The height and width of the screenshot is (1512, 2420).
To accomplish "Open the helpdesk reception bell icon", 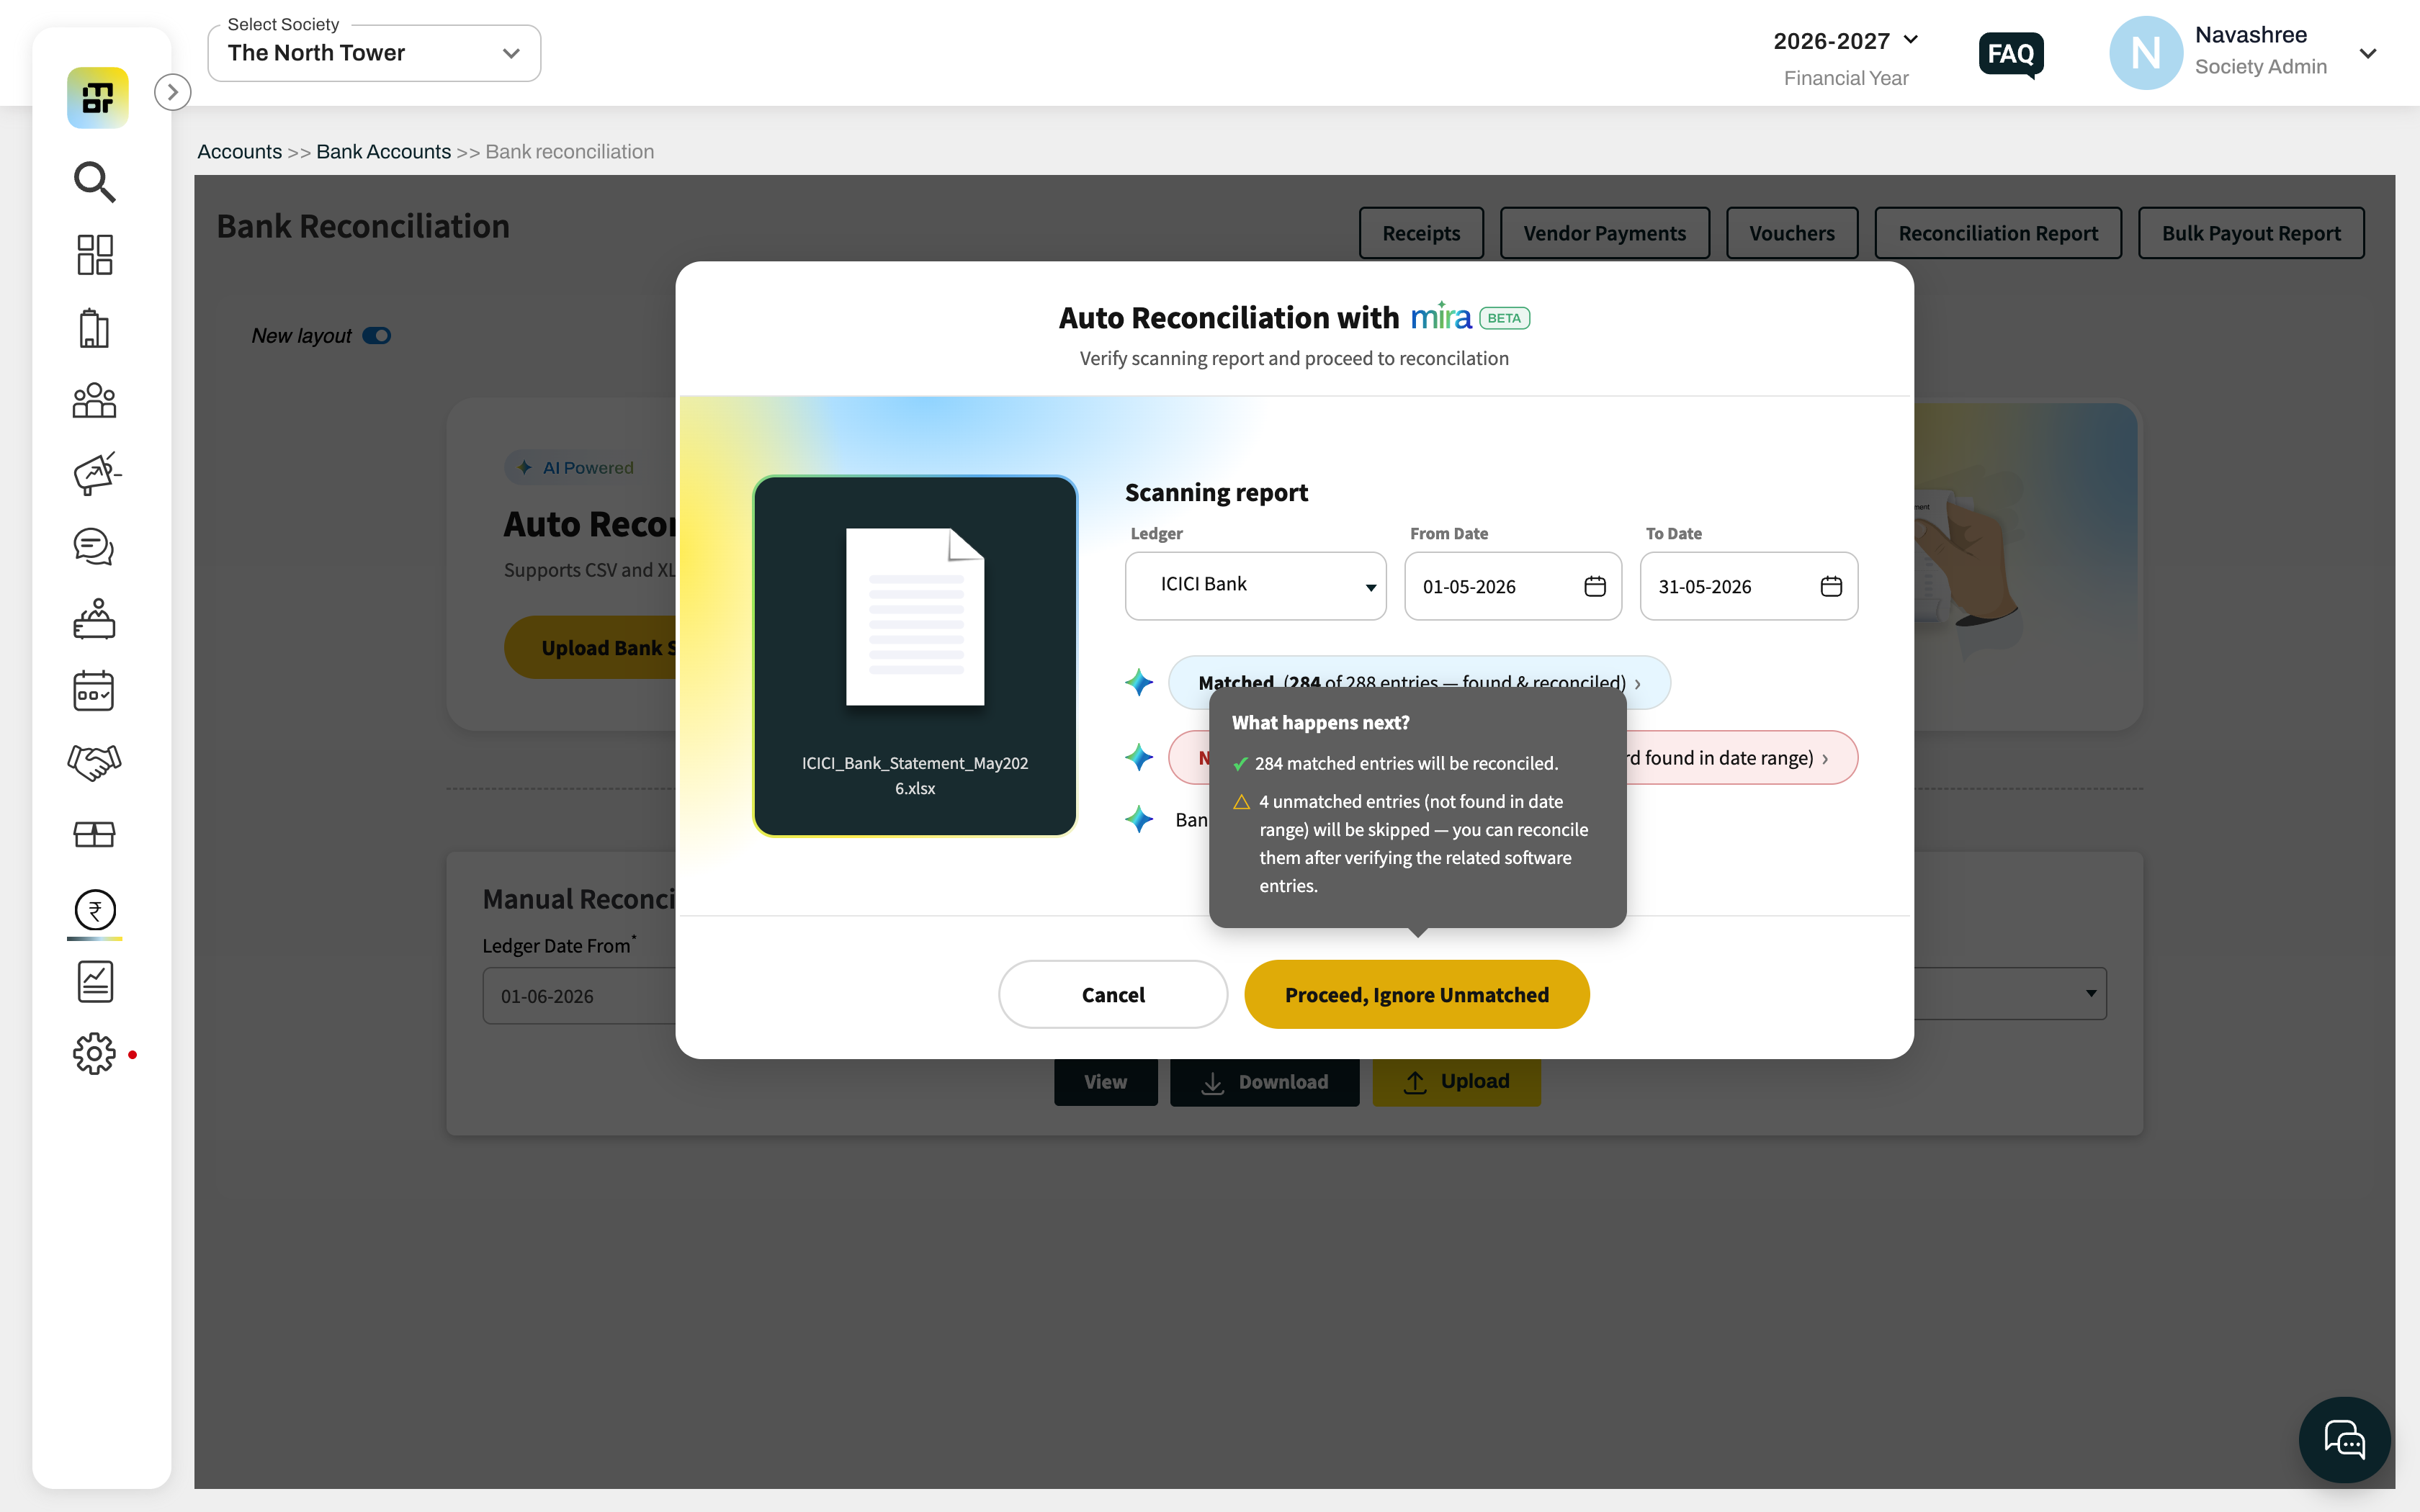I will tap(94, 618).
